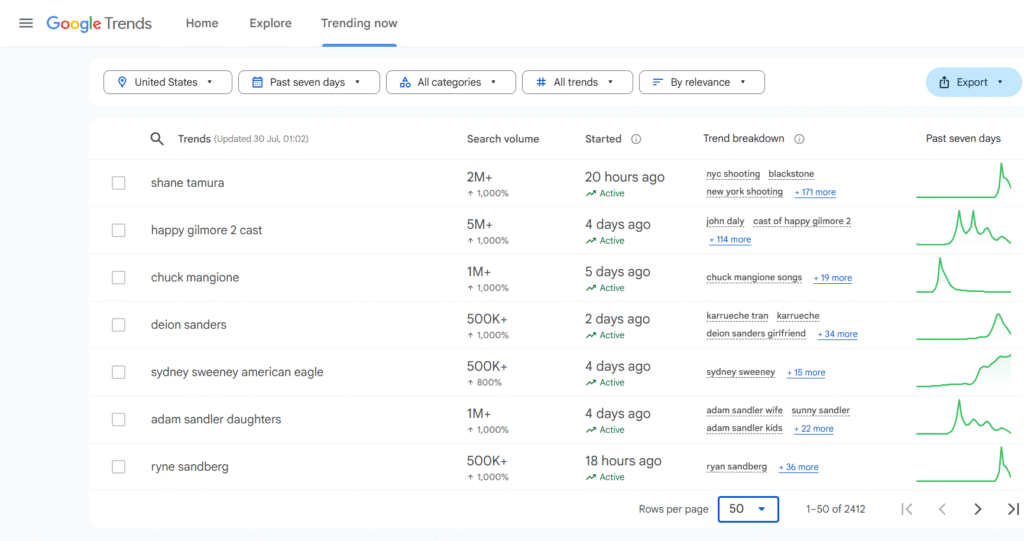Show the +15 more related queries

806,372
